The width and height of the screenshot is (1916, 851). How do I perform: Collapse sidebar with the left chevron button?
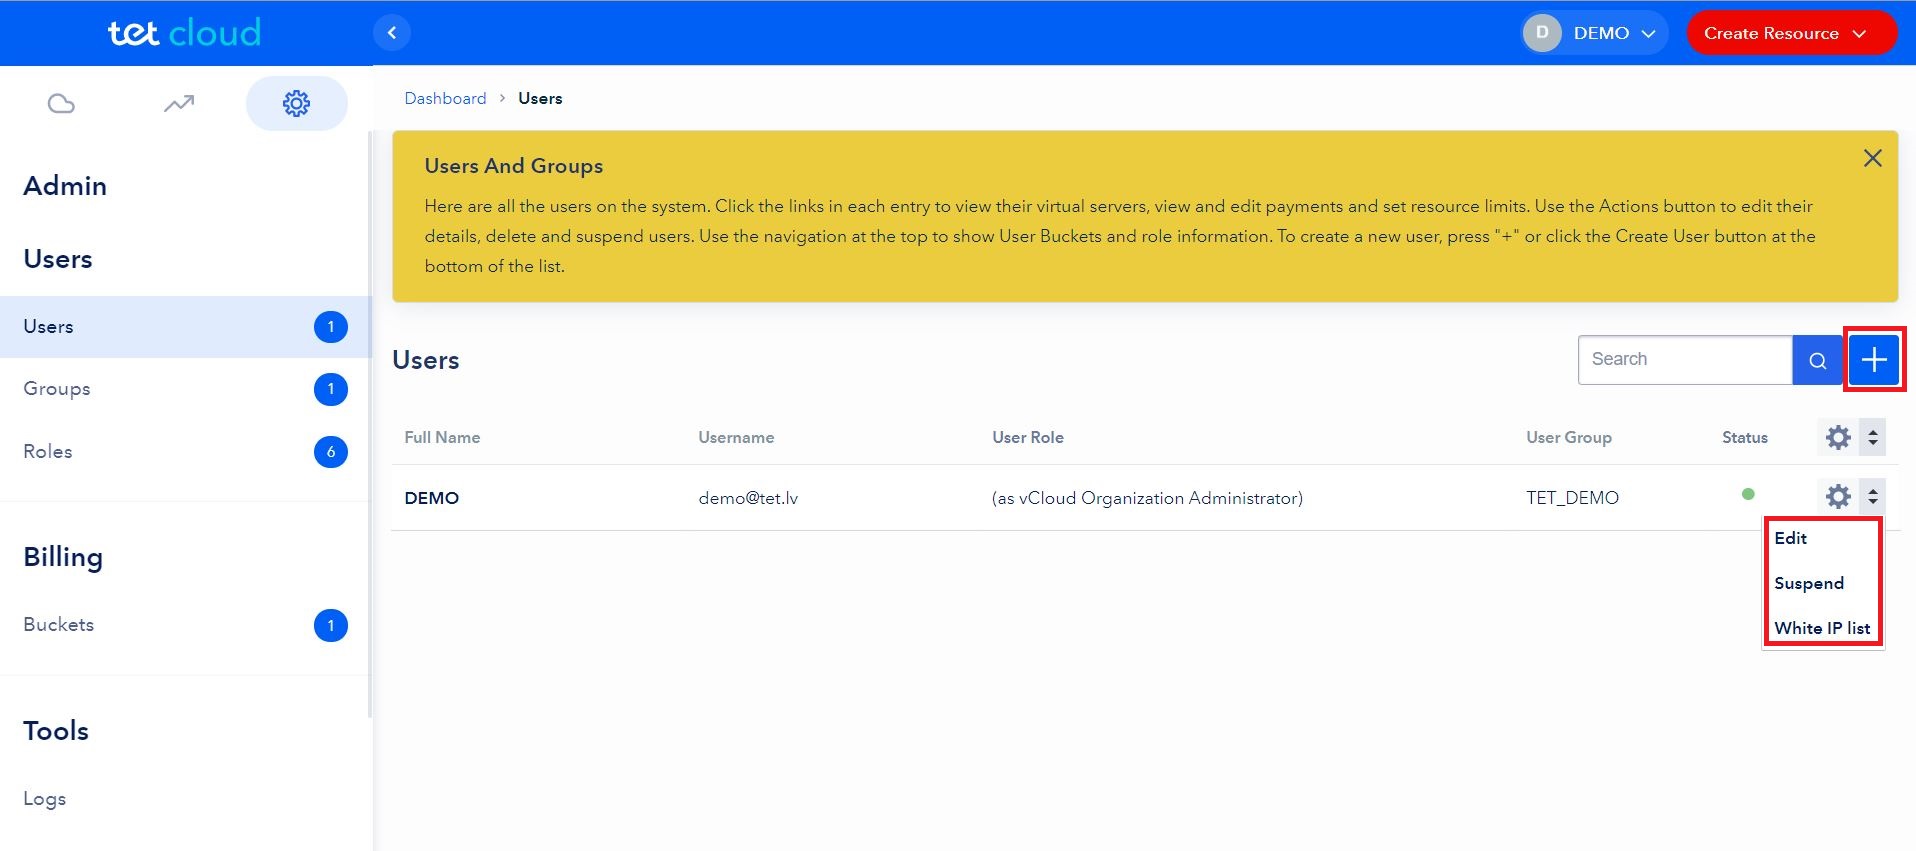[x=392, y=33]
